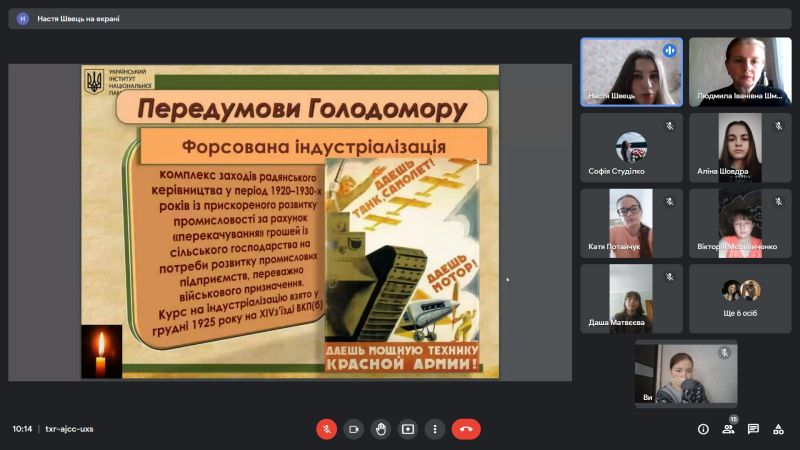
Task: Open the meeting details info icon
Action: click(x=703, y=429)
